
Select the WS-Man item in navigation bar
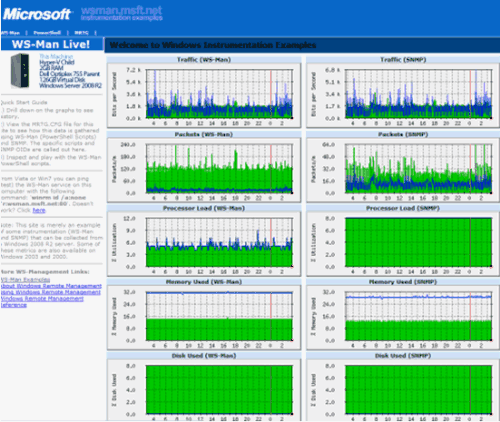[x=10, y=33]
